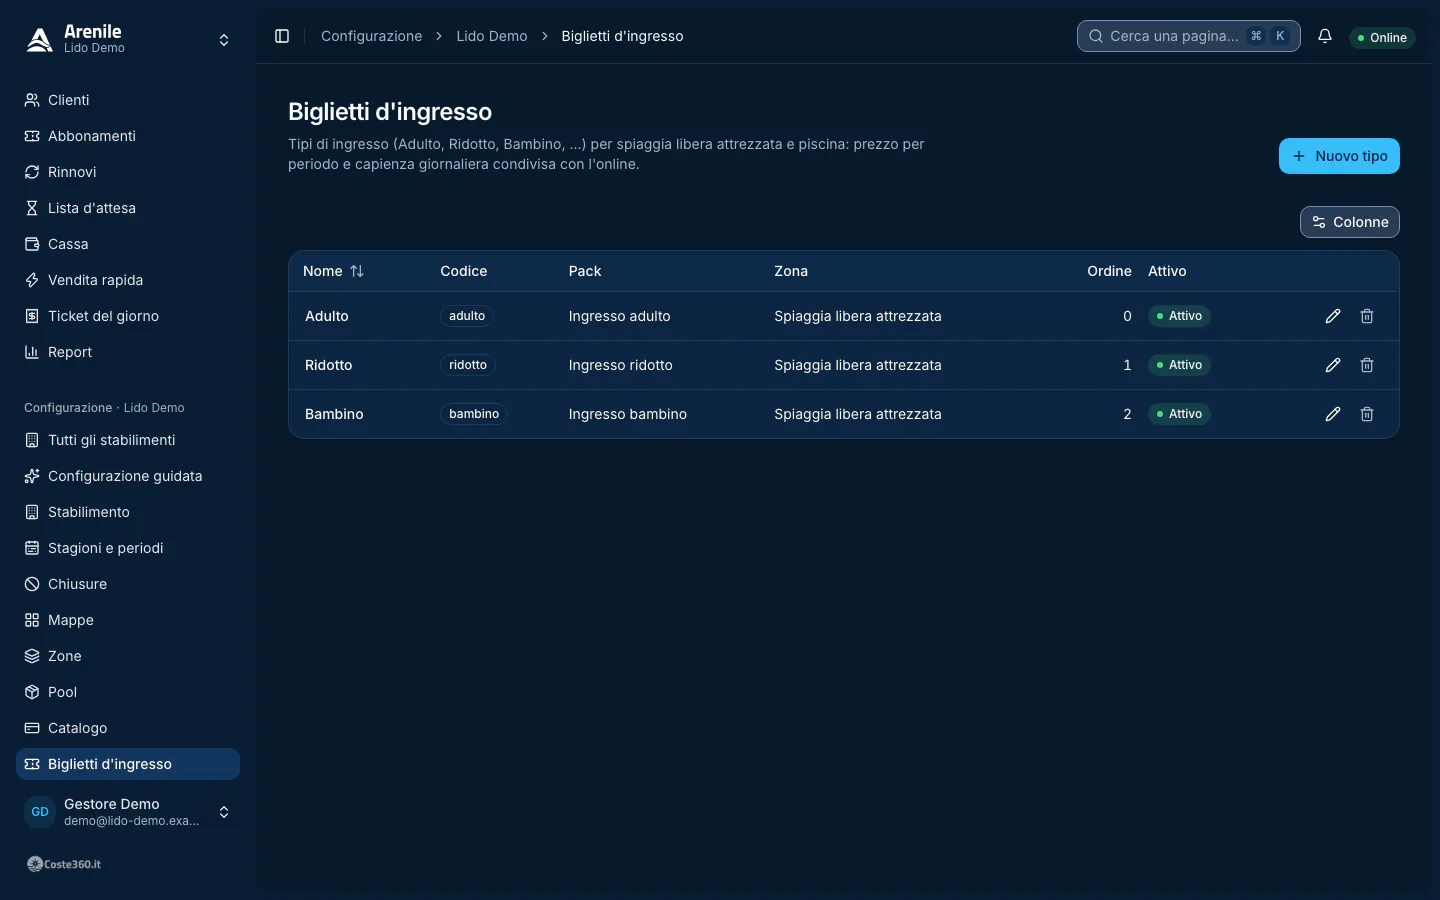Go to Stagioni e periodi
The width and height of the screenshot is (1440, 900).
tap(128, 548)
